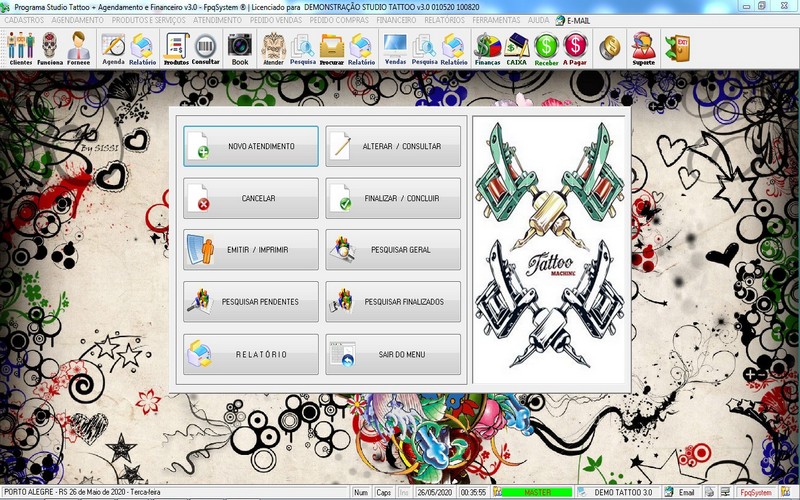Open the Finanças toolbar icon

pyautogui.click(x=487, y=48)
